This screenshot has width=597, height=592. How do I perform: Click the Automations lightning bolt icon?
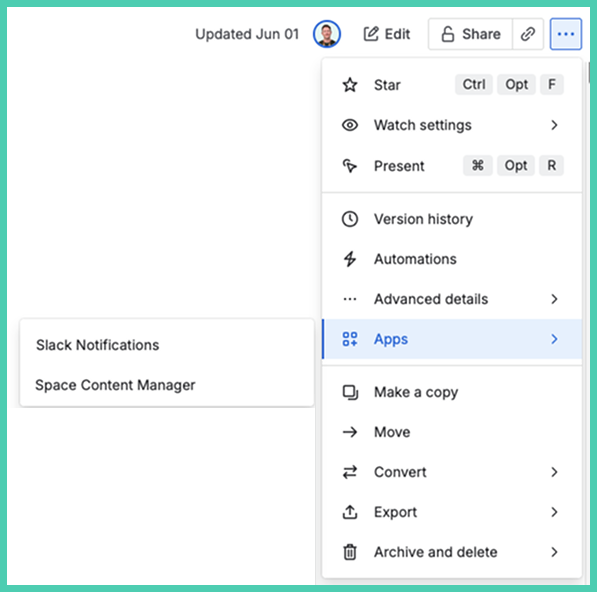point(350,259)
